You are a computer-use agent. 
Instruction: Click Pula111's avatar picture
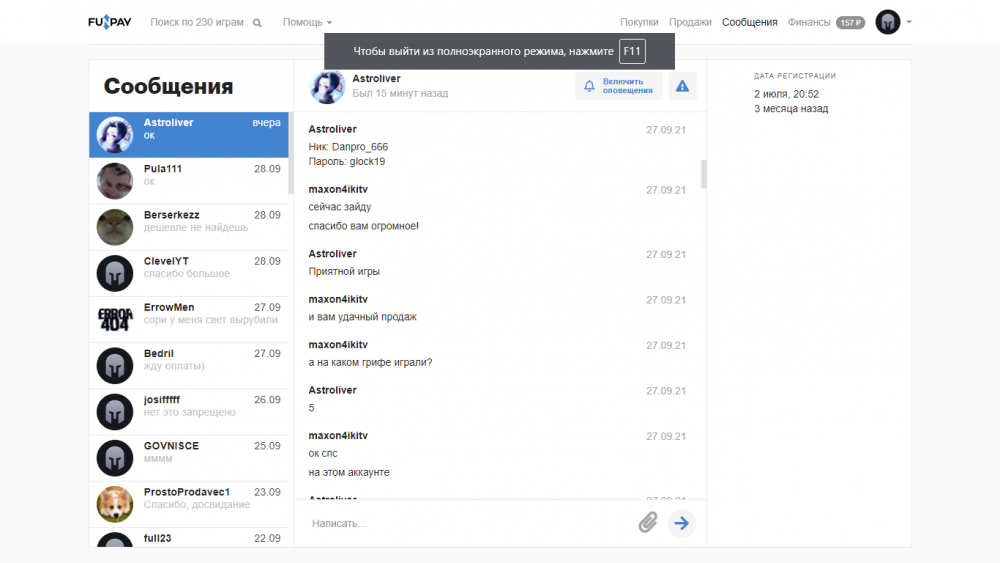tap(115, 181)
